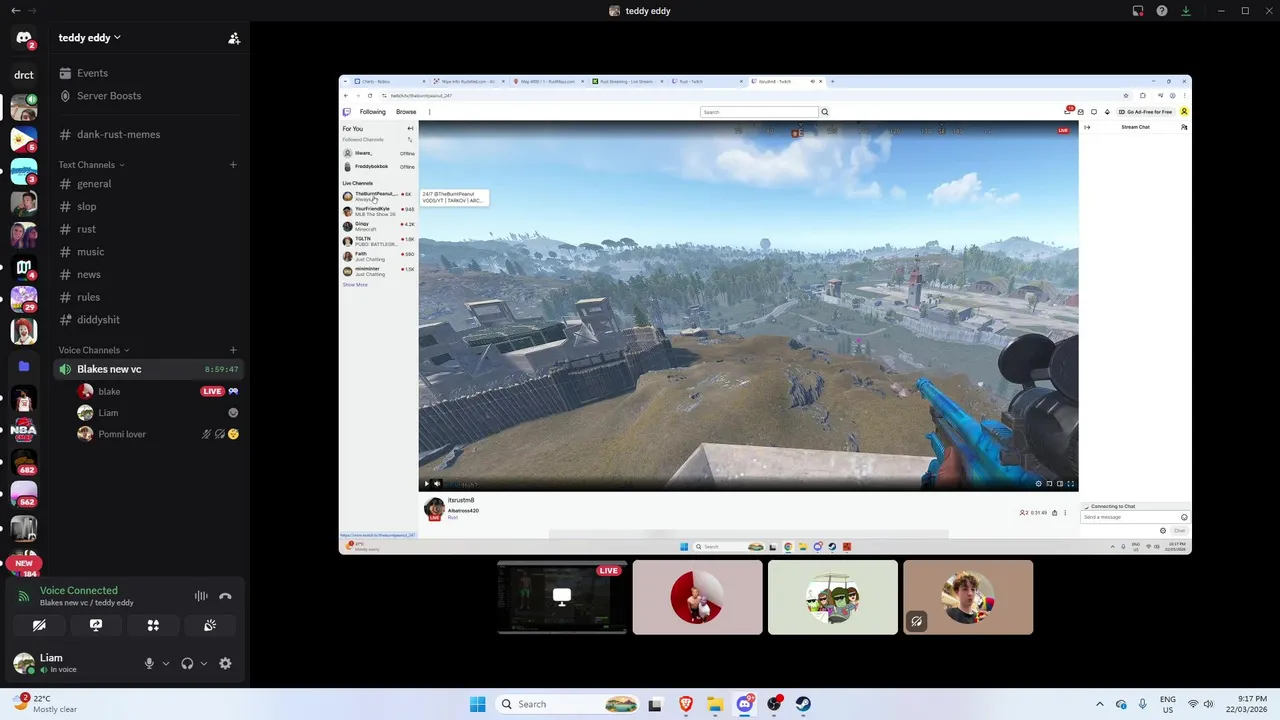Viewport: 1280px width, 720px height.
Task: Click the voice connection signal icon
Action: pyautogui.click(x=24, y=596)
